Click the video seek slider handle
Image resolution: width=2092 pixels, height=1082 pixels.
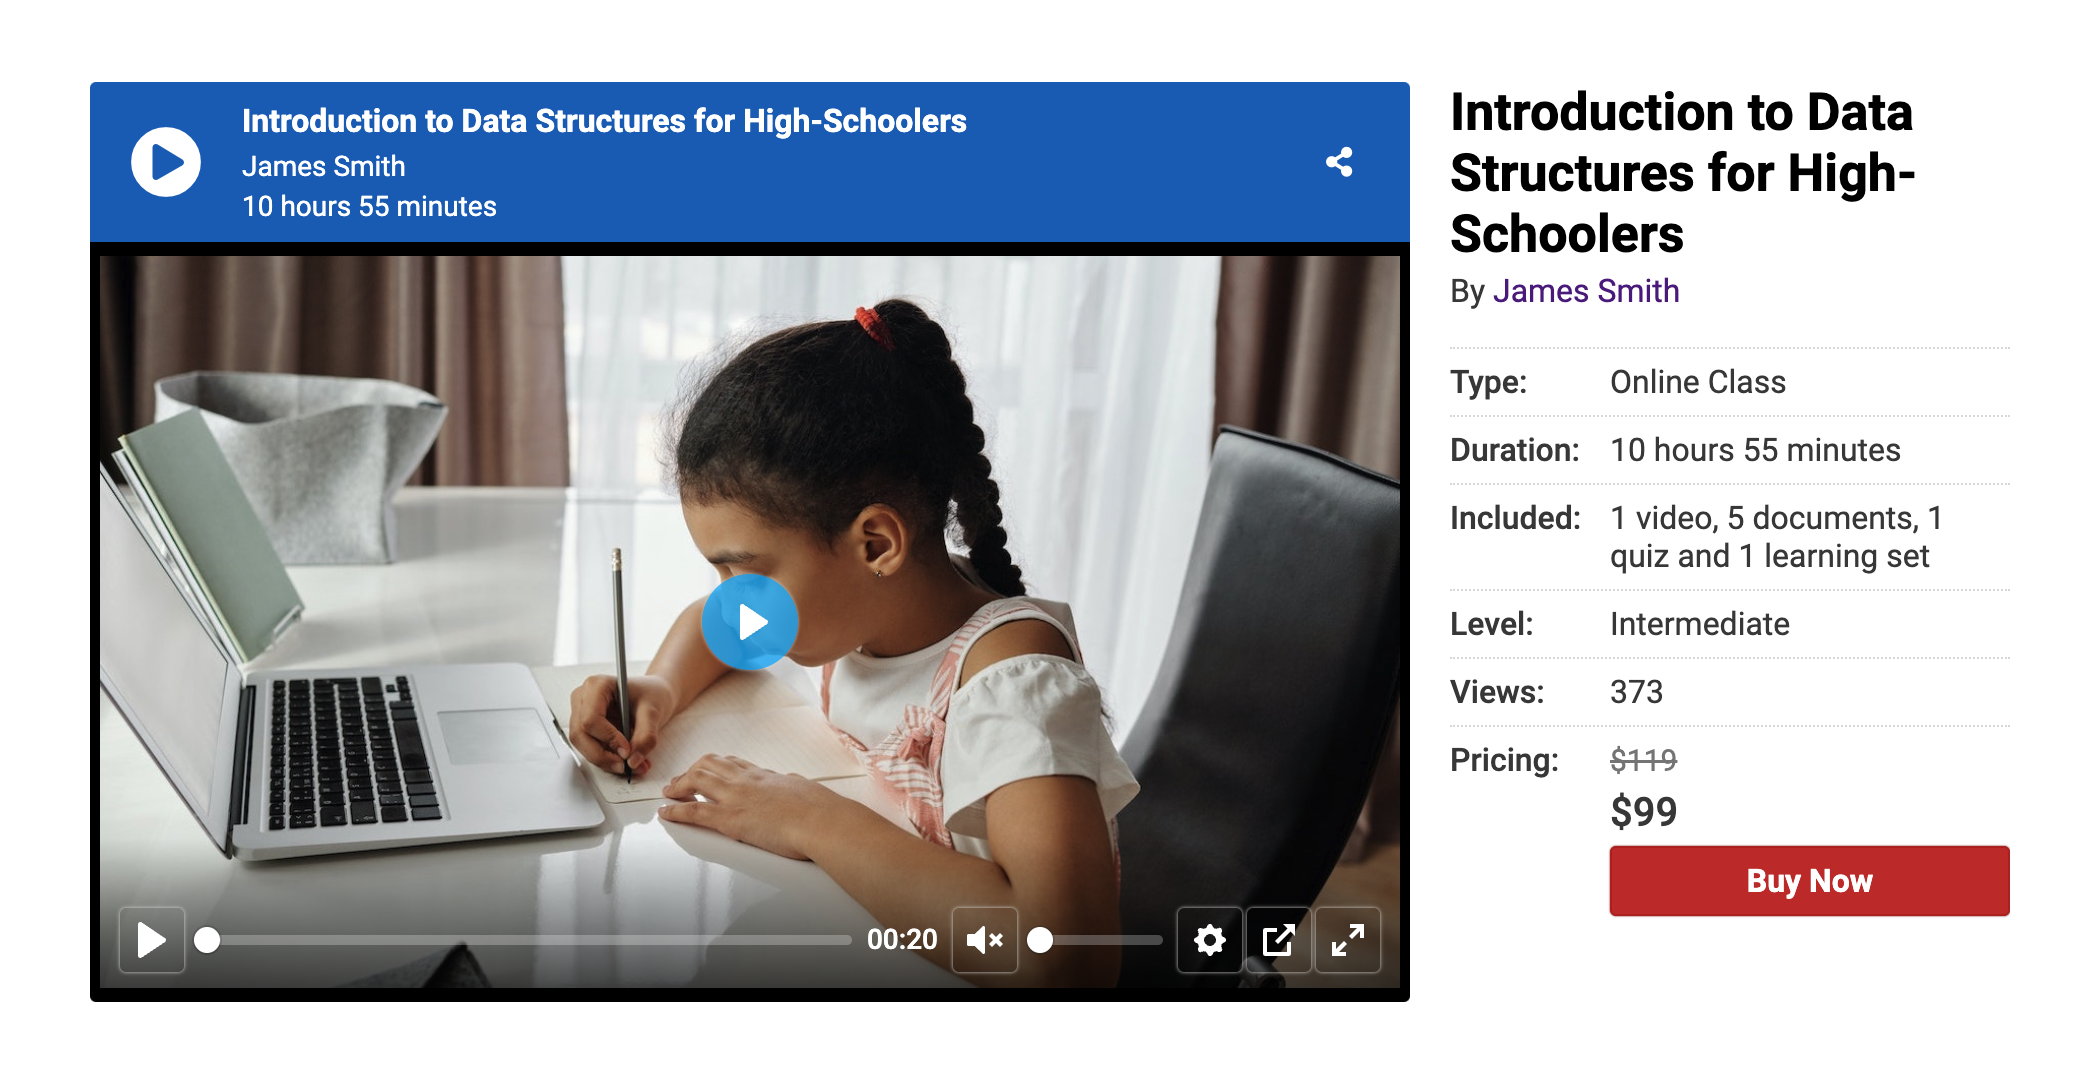coord(207,940)
